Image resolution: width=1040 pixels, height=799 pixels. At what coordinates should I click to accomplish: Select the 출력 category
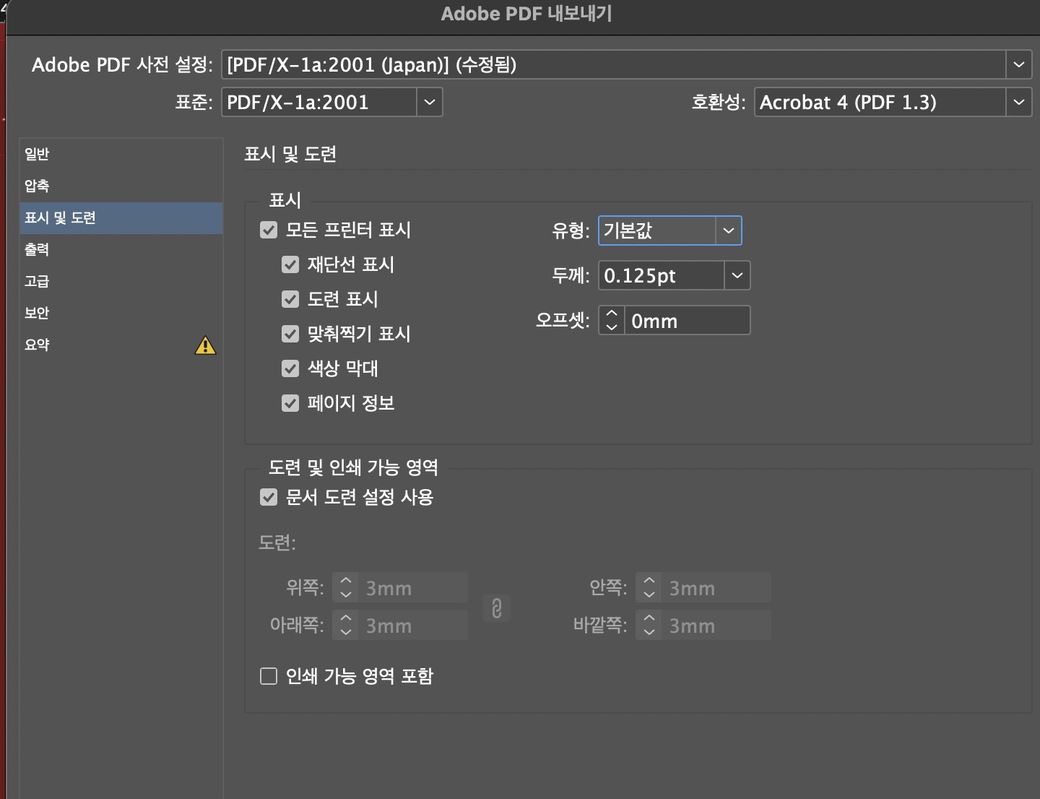121,249
